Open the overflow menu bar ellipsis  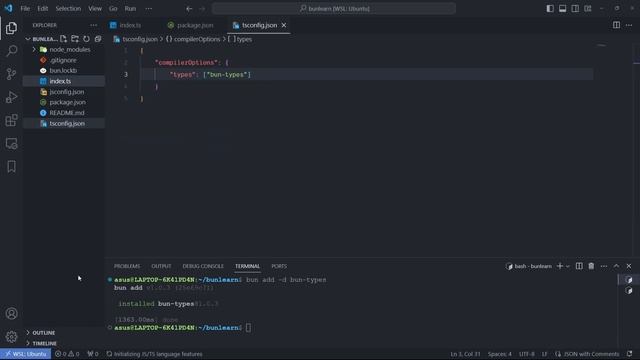point(149,9)
